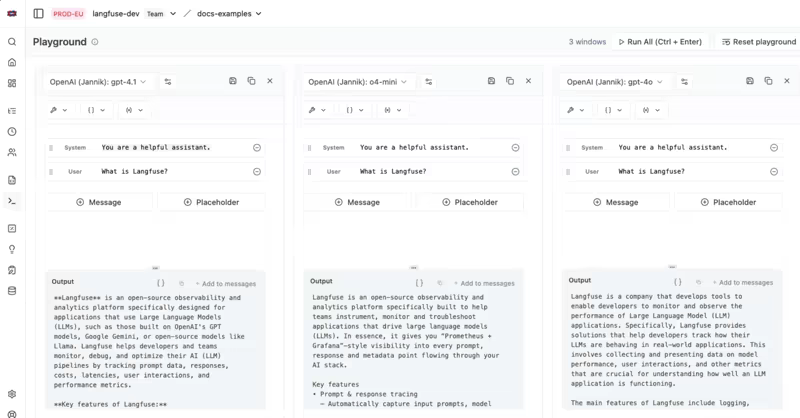Close the gpt-4.1 playground window

tap(270, 81)
